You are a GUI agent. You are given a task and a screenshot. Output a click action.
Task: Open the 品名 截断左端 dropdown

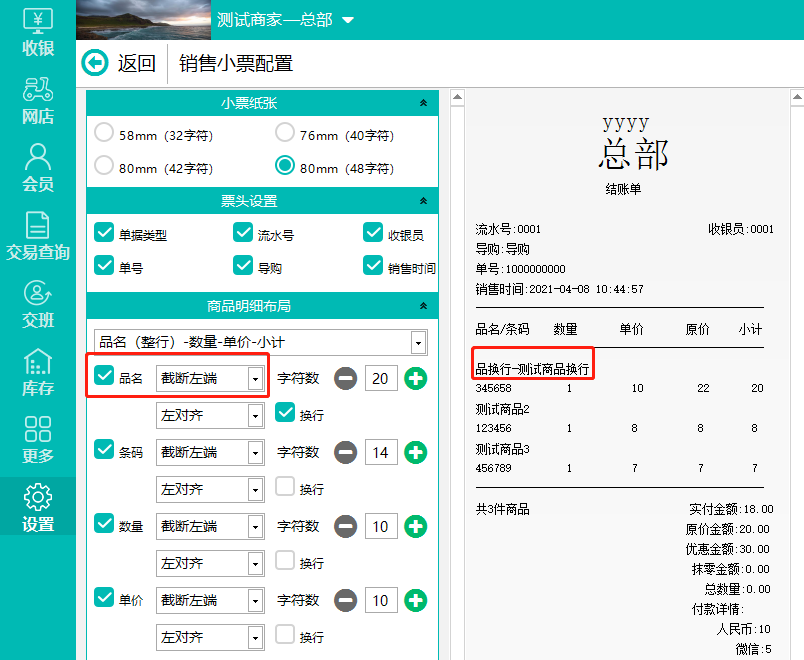255,378
